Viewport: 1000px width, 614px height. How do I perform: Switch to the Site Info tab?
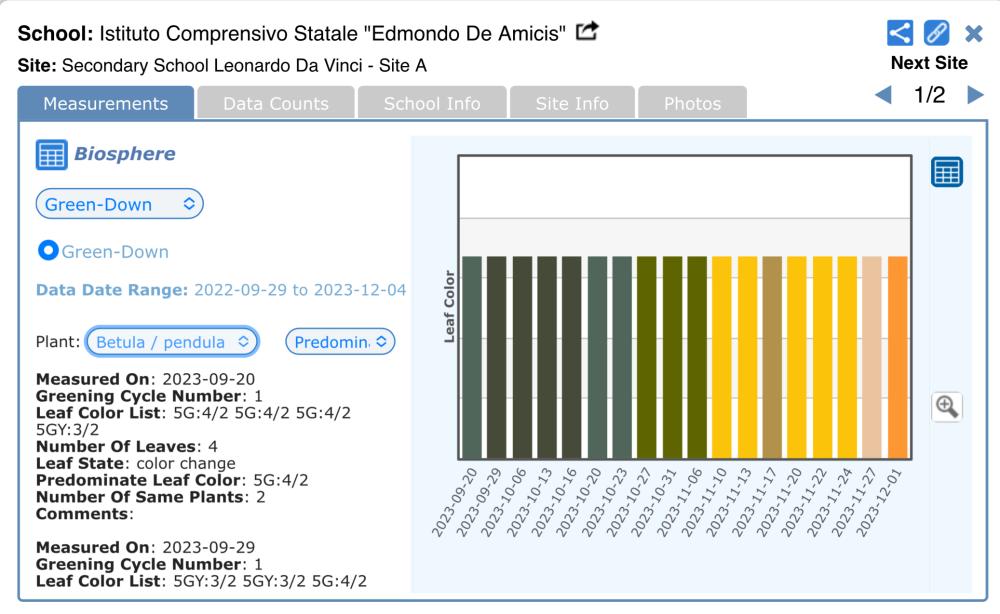(x=572, y=104)
